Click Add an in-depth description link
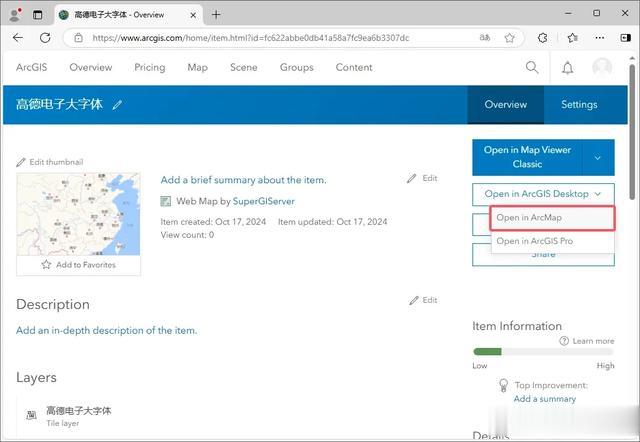Screen dimensions: 640x442 tap(107, 330)
